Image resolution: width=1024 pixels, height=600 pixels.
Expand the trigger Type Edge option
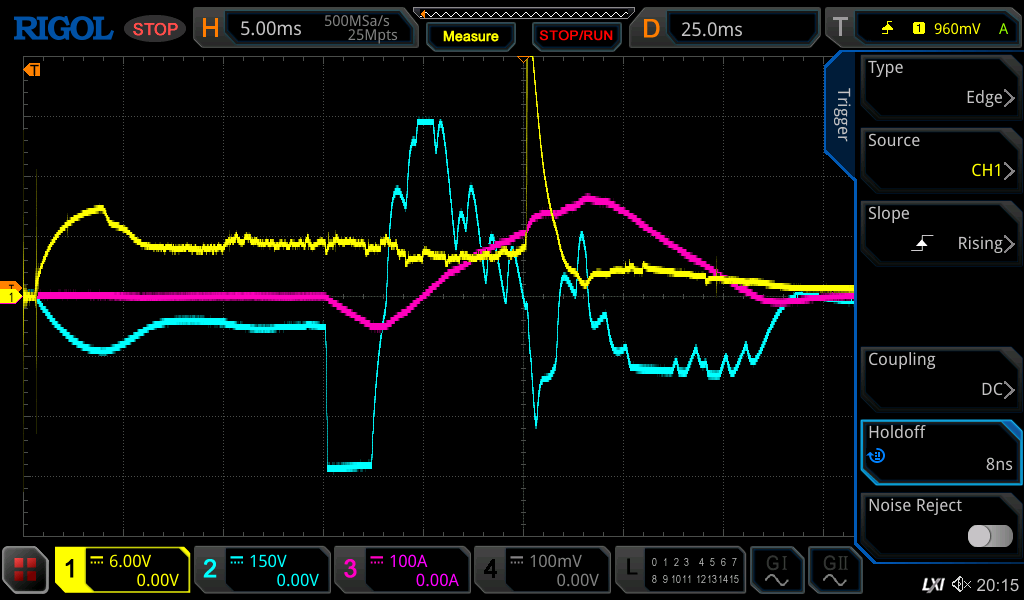940,83
